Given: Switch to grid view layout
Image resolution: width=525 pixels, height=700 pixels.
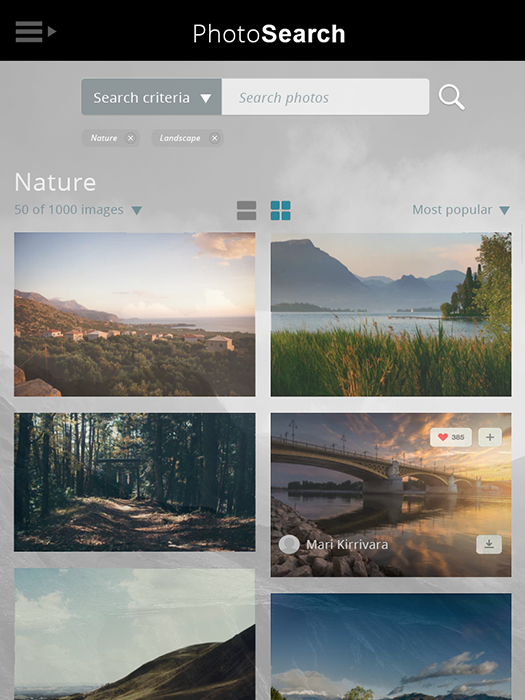Looking at the screenshot, I should point(280,210).
